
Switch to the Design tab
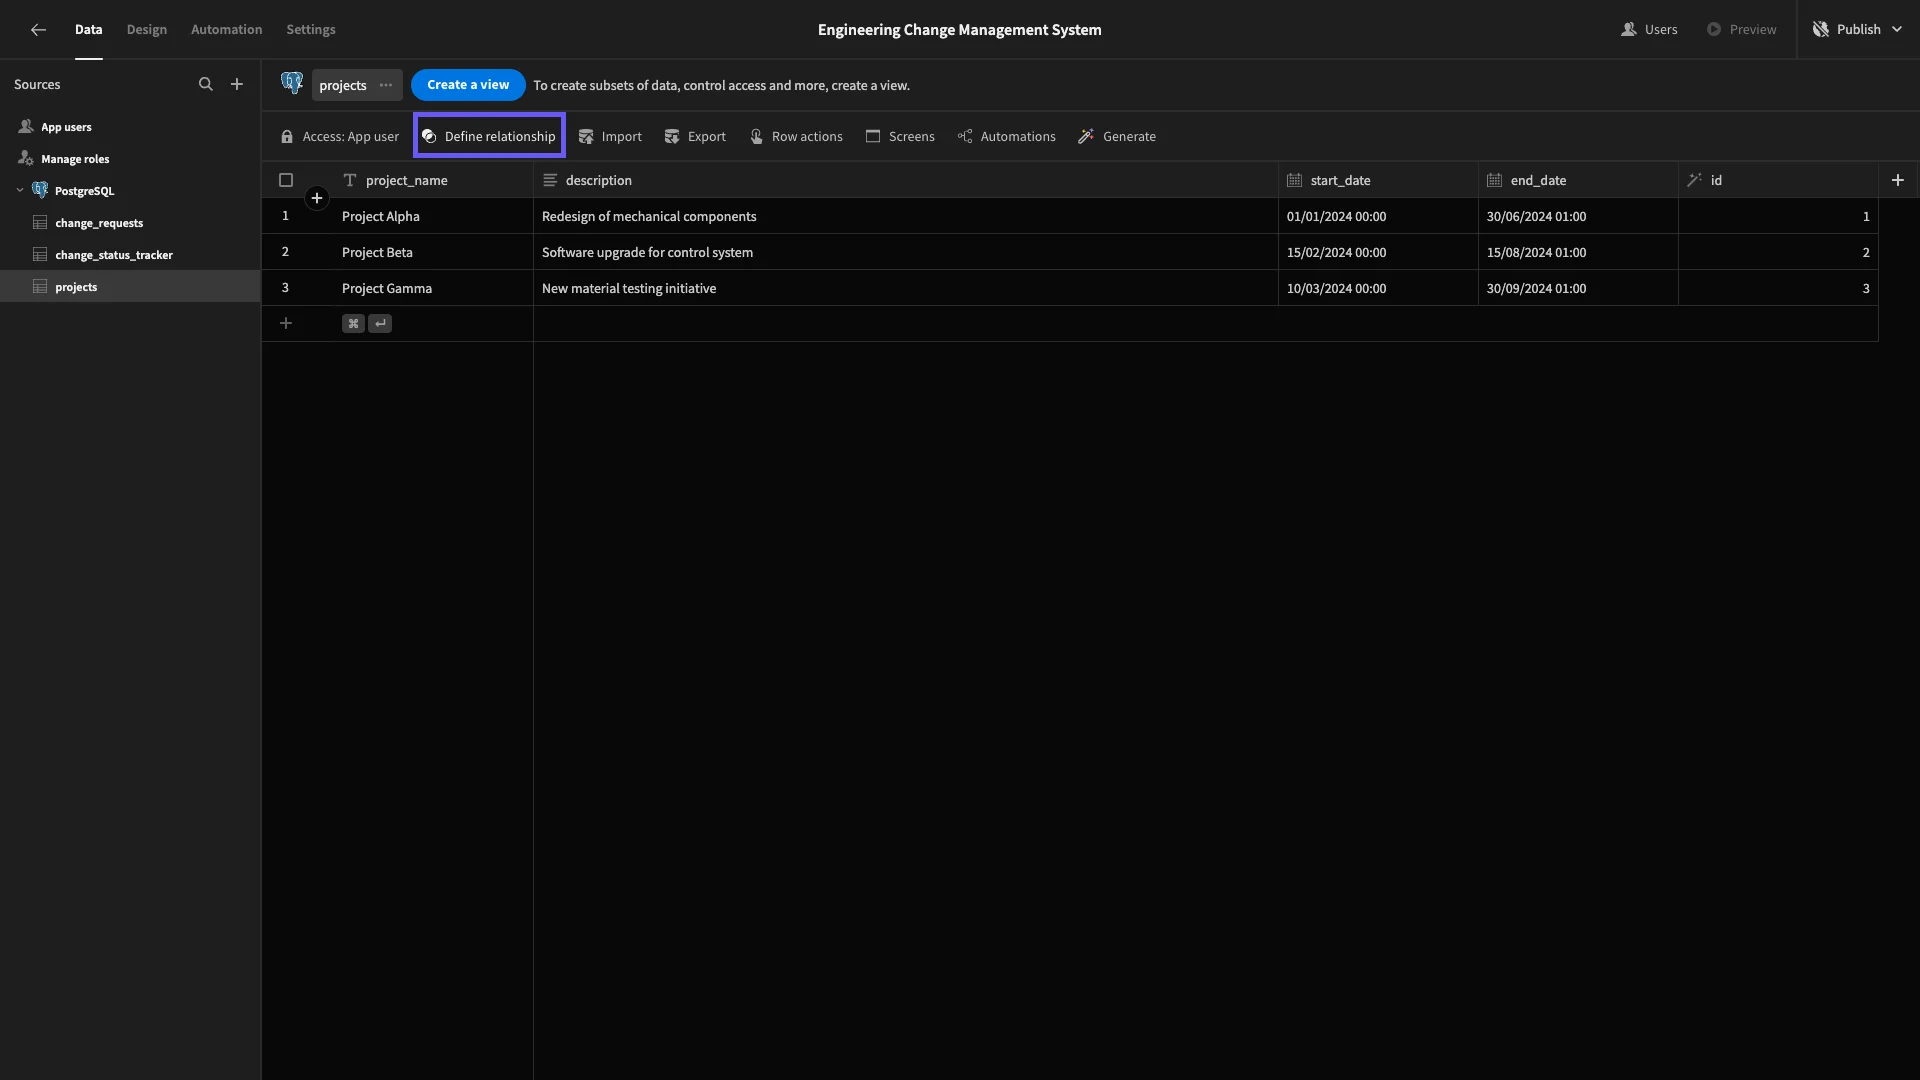click(x=146, y=30)
